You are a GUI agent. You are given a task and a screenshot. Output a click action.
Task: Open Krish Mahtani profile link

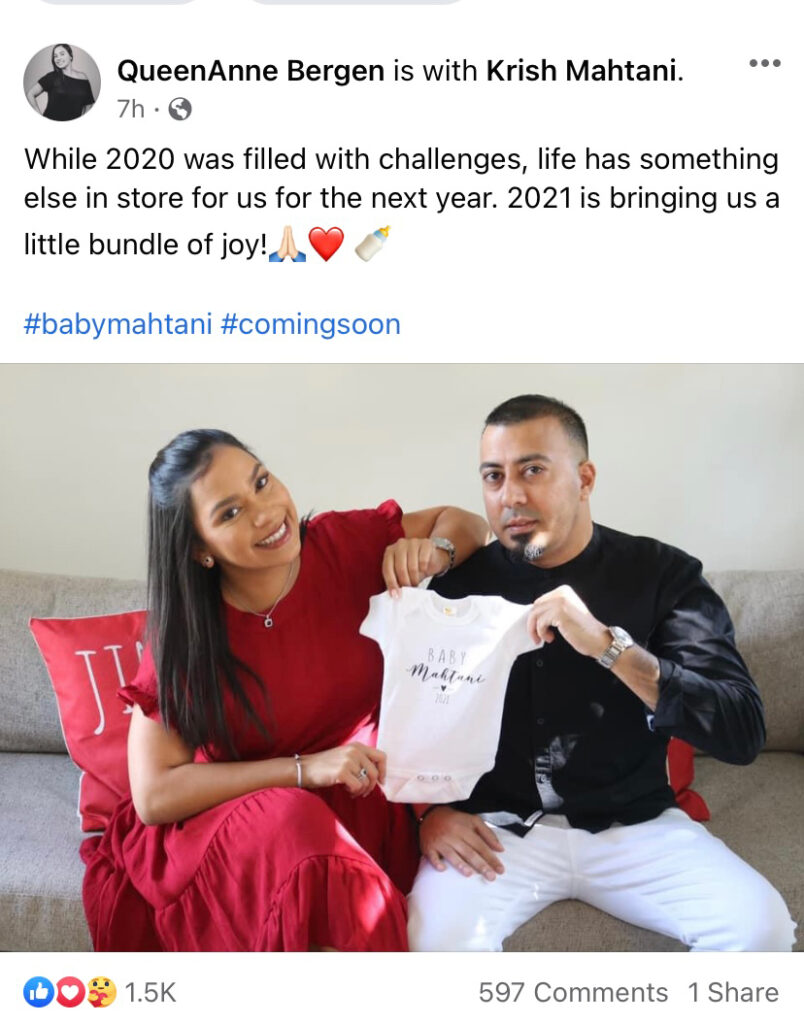point(581,71)
